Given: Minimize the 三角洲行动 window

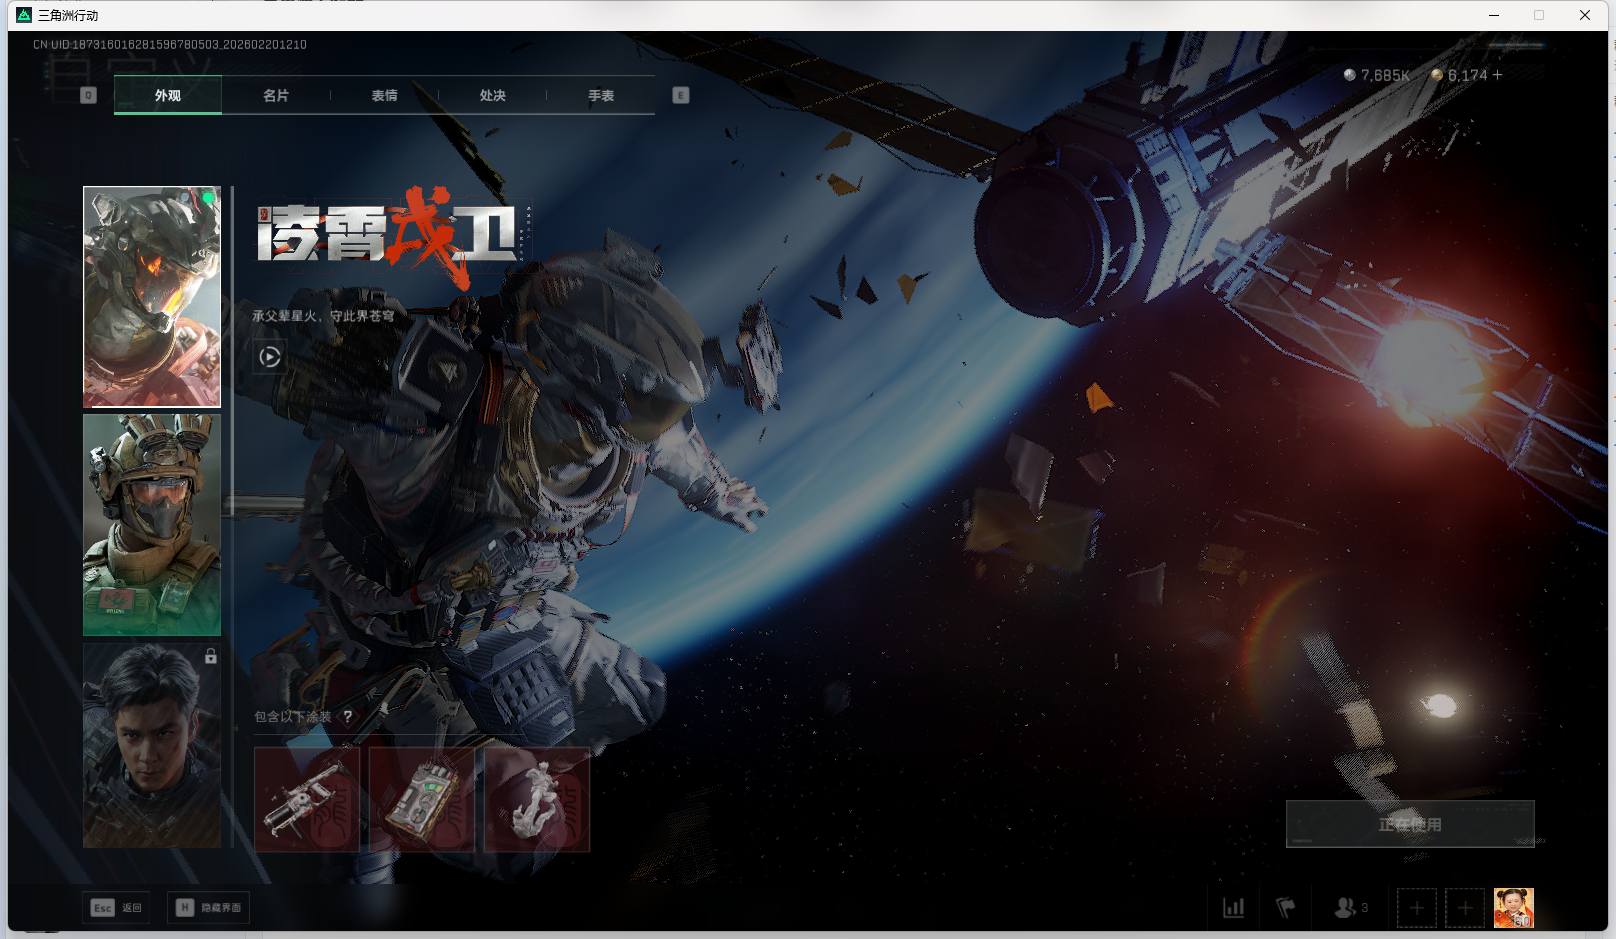Looking at the screenshot, I should 1494,15.
